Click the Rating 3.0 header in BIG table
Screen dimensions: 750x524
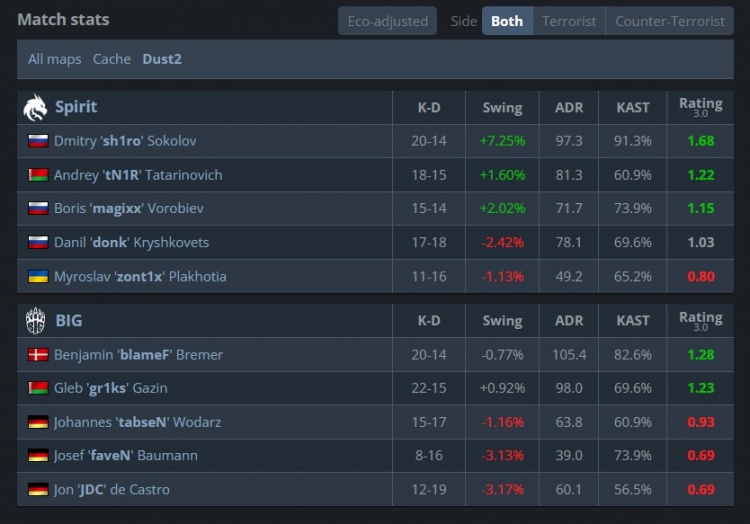(701, 320)
